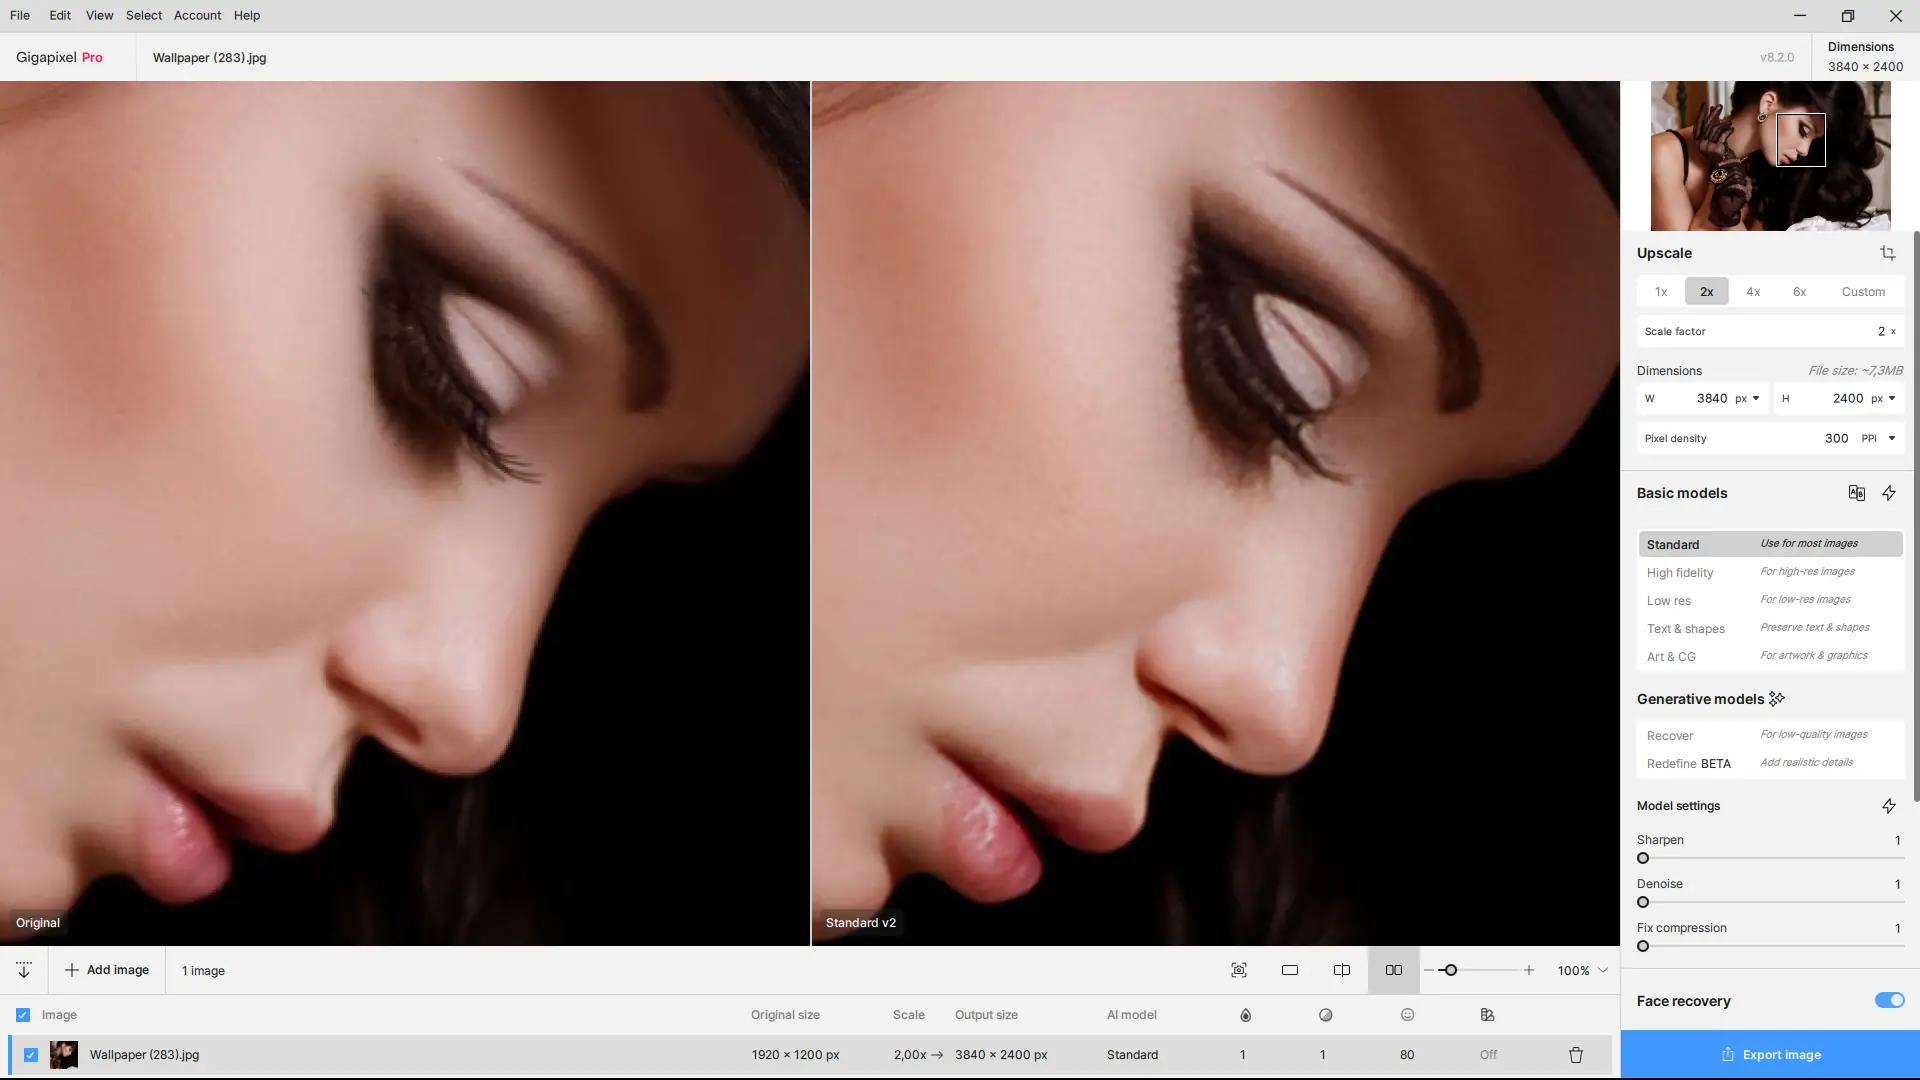
Task: Click the lightning icon beside Model settings
Action: 1888,806
